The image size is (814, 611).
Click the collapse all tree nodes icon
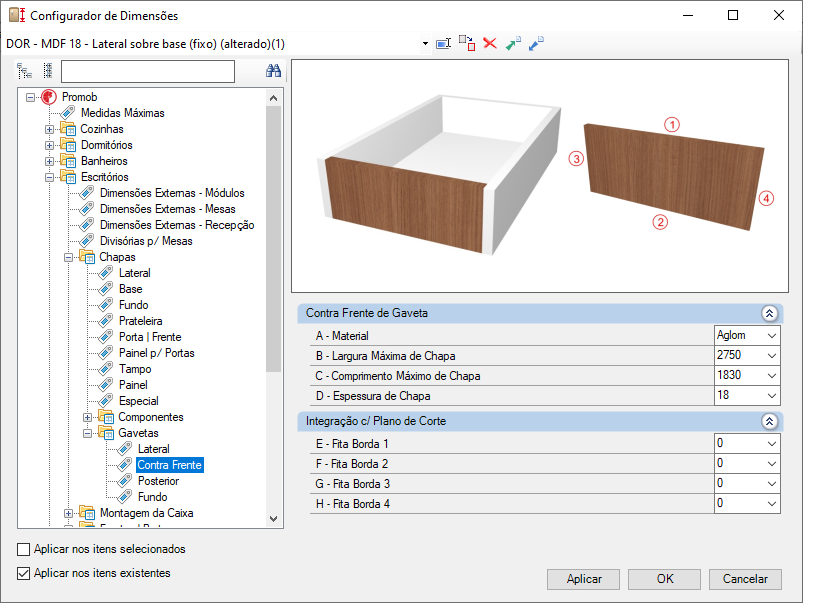[48, 71]
